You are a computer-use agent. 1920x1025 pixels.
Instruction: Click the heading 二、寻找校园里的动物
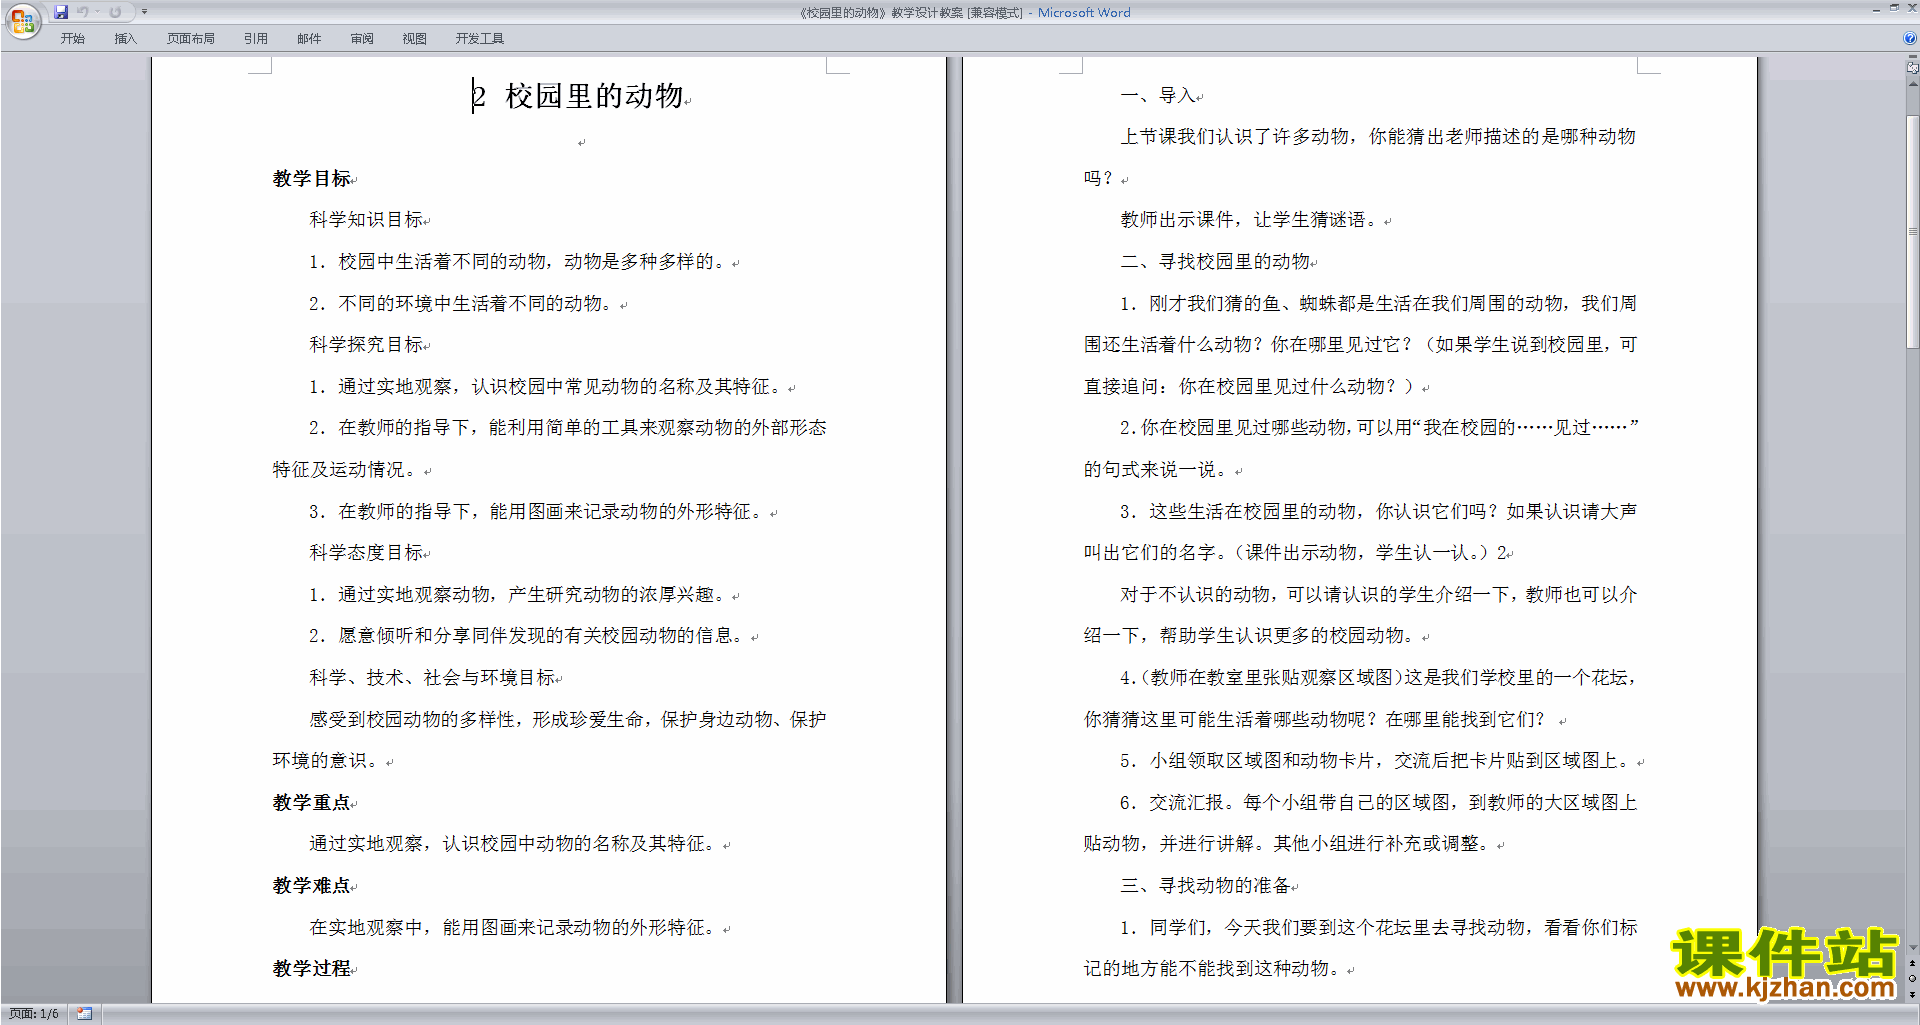(x=1215, y=262)
